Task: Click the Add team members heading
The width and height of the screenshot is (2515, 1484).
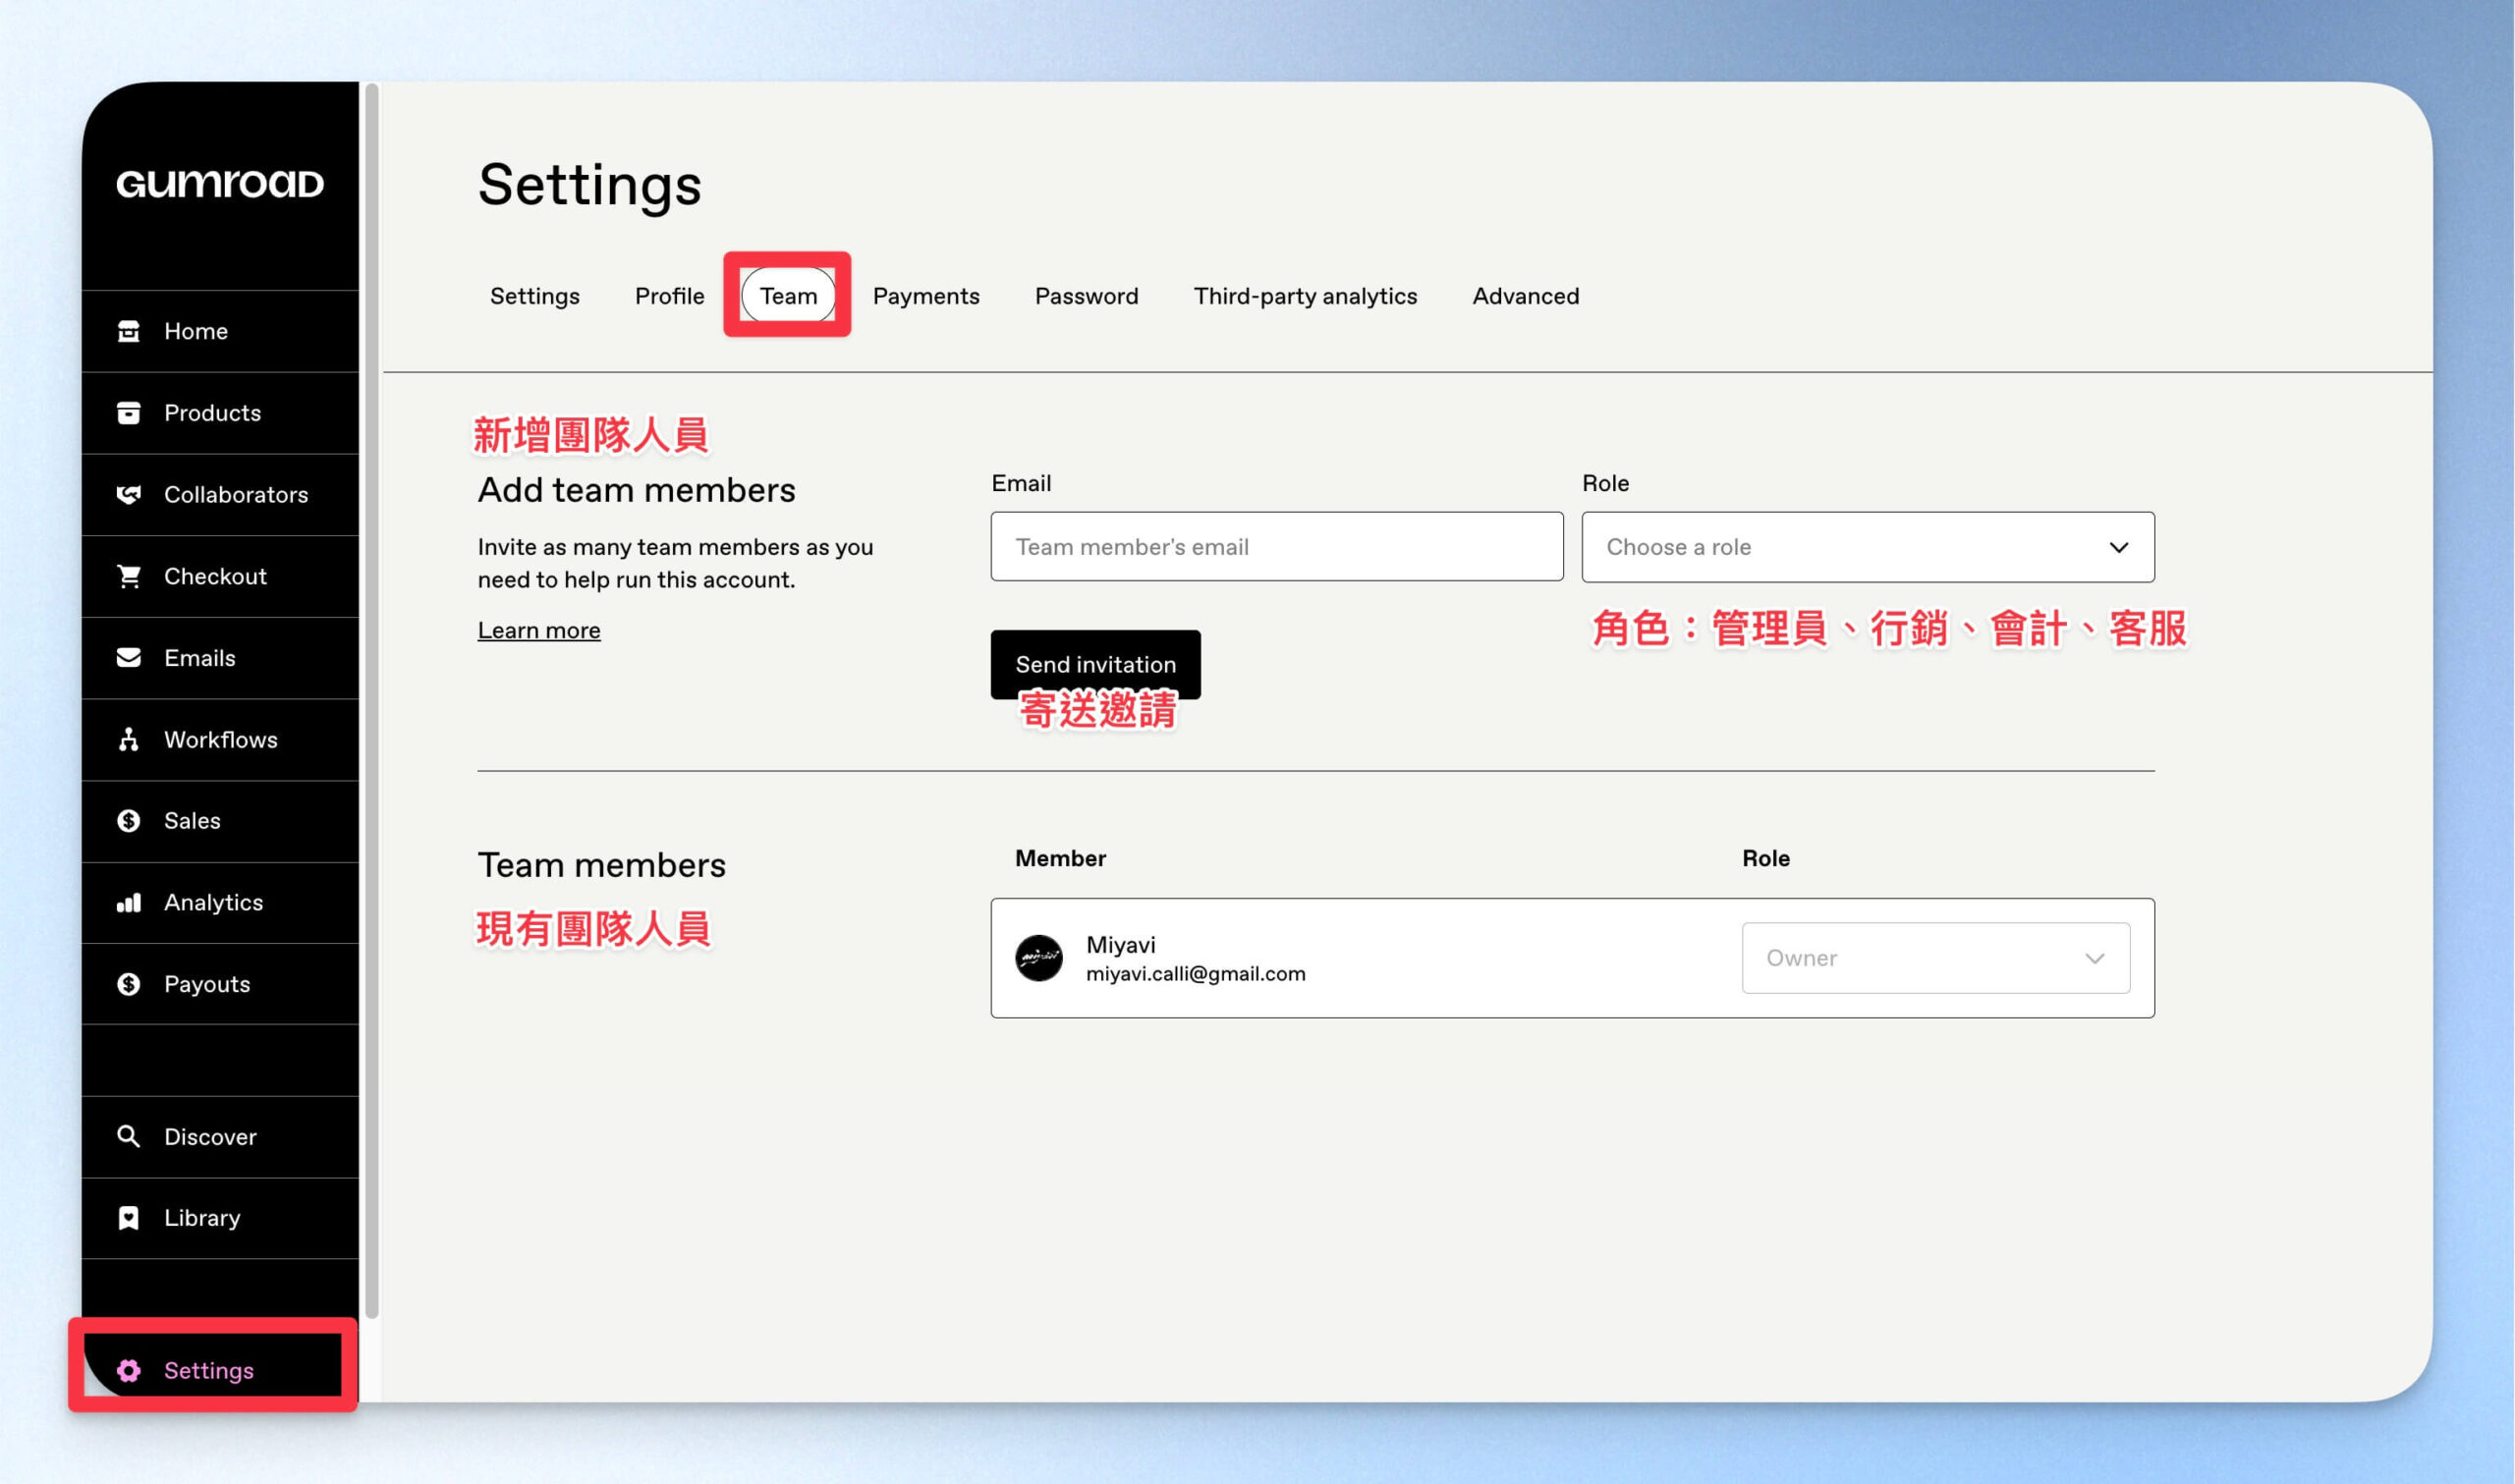Action: coord(637,490)
